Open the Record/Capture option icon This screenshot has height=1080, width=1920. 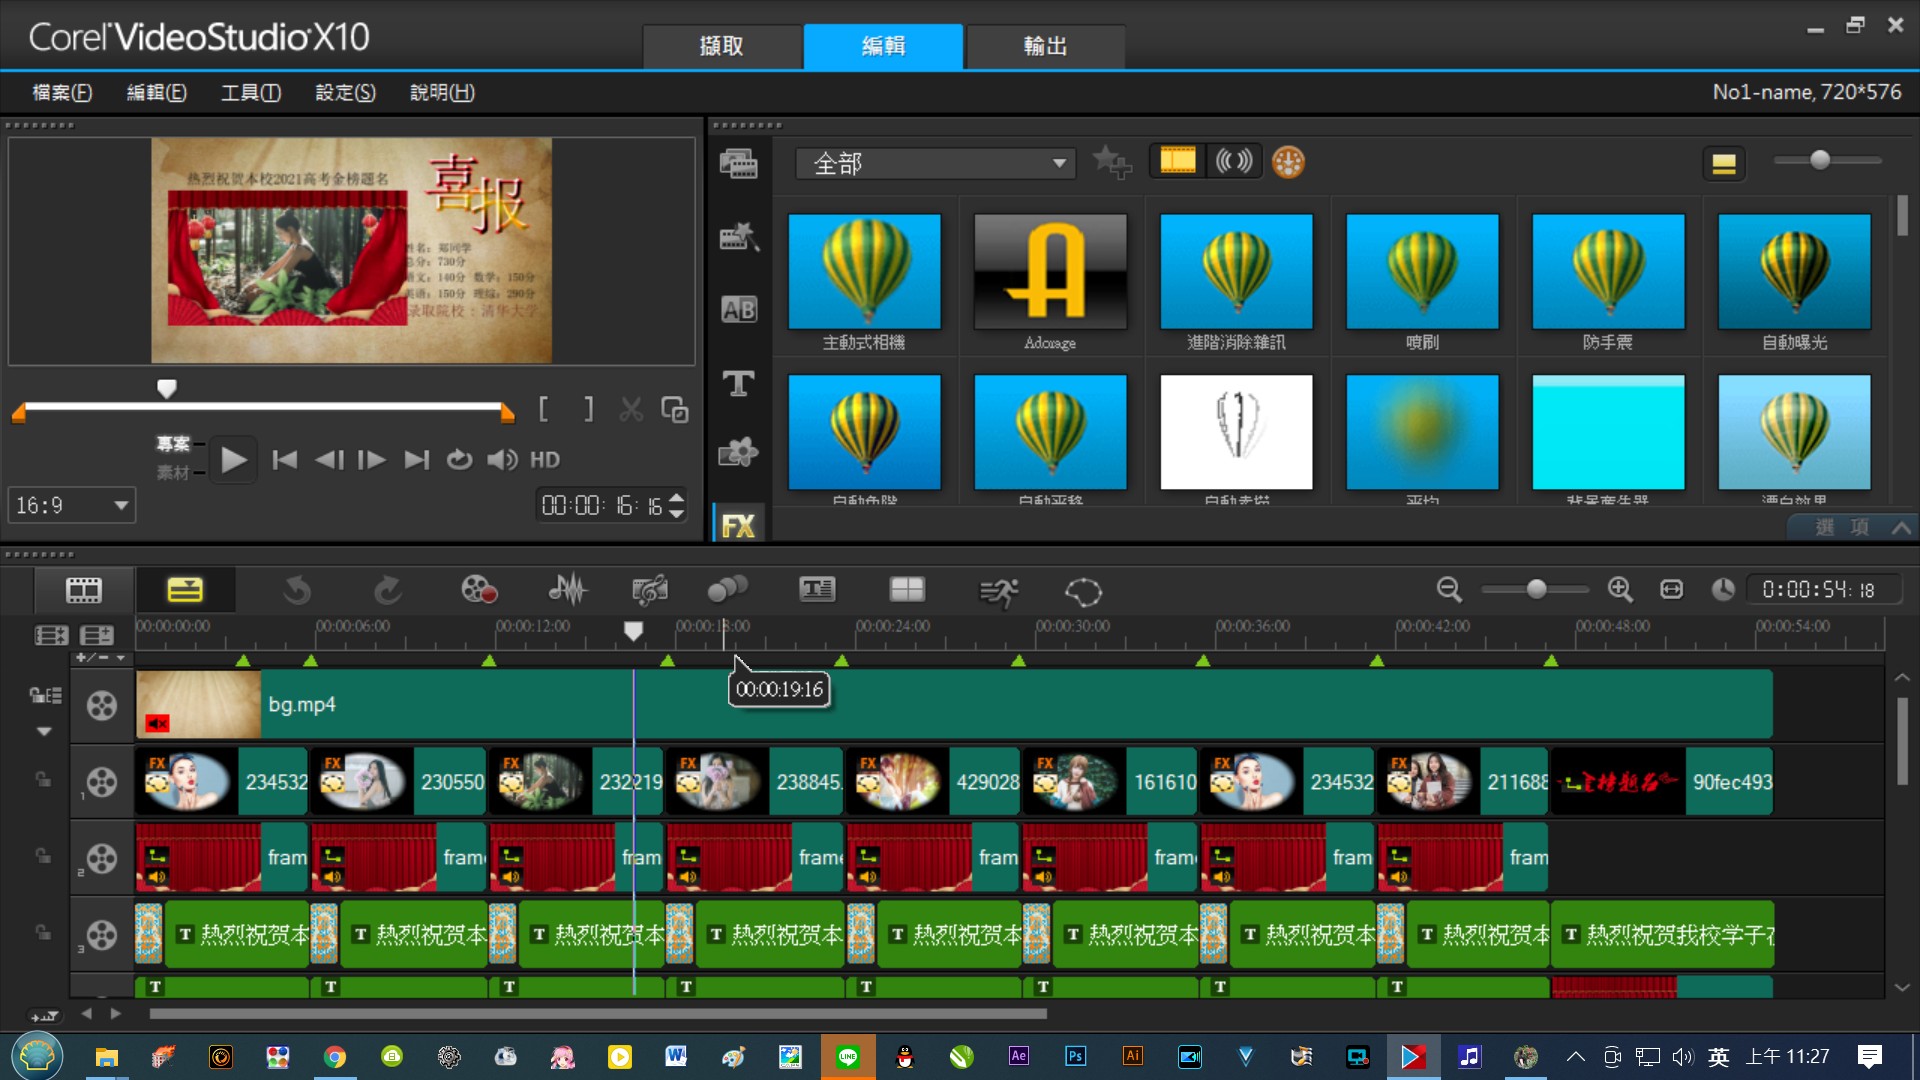(479, 590)
